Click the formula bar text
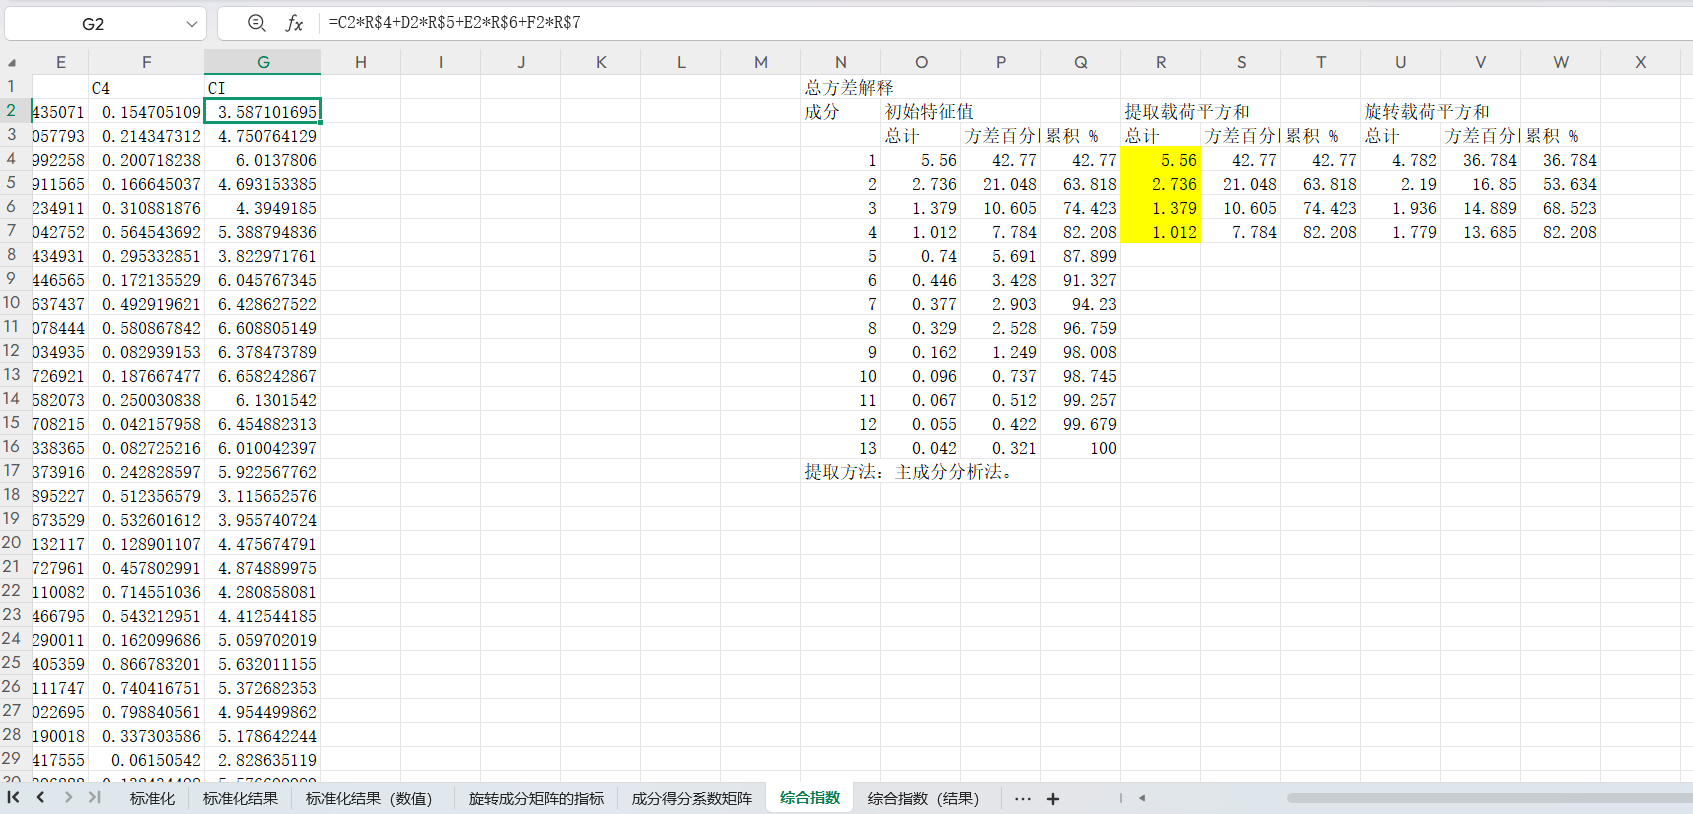1693x814 pixels. [x=455, y=22]
